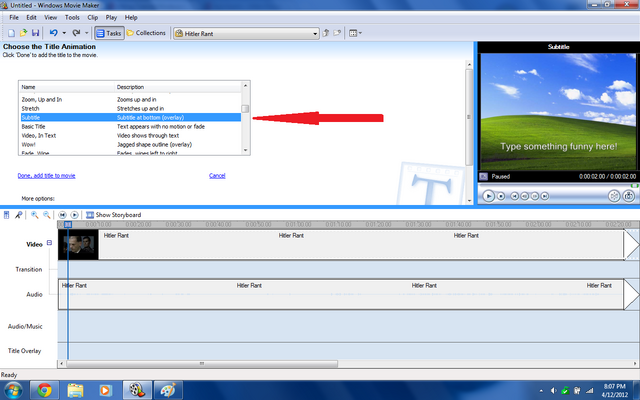Open the redo history dropdown arrow
Screen dimensions: 640x400
(87, 33)
